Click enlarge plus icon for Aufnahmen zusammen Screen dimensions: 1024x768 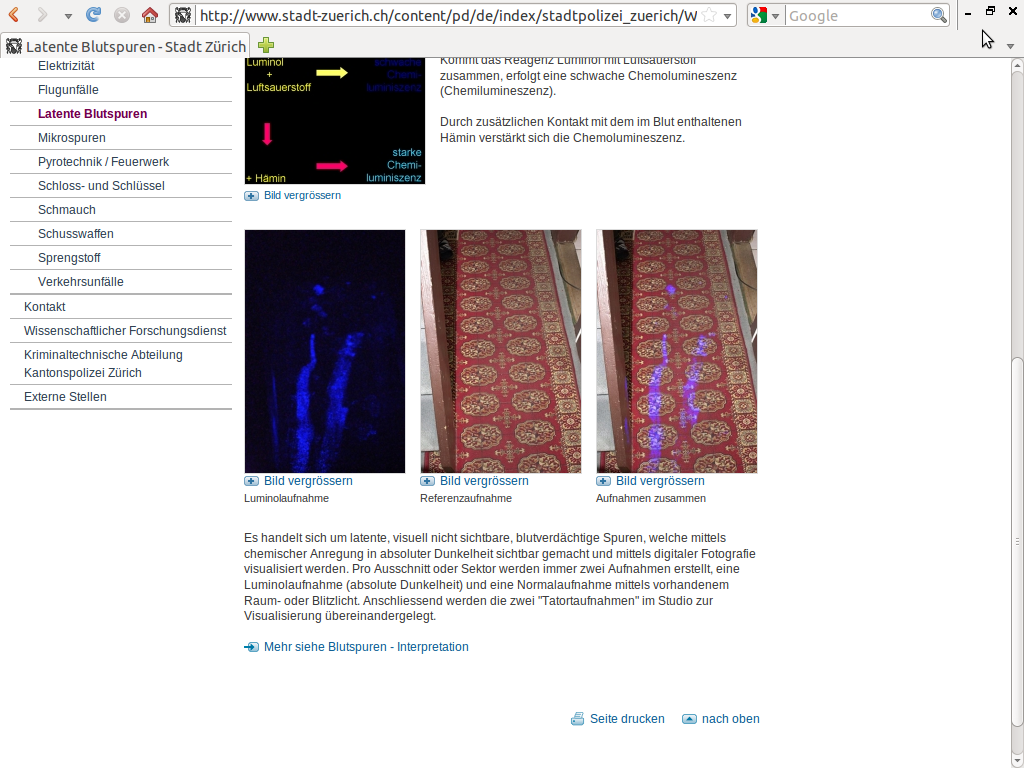603,481
